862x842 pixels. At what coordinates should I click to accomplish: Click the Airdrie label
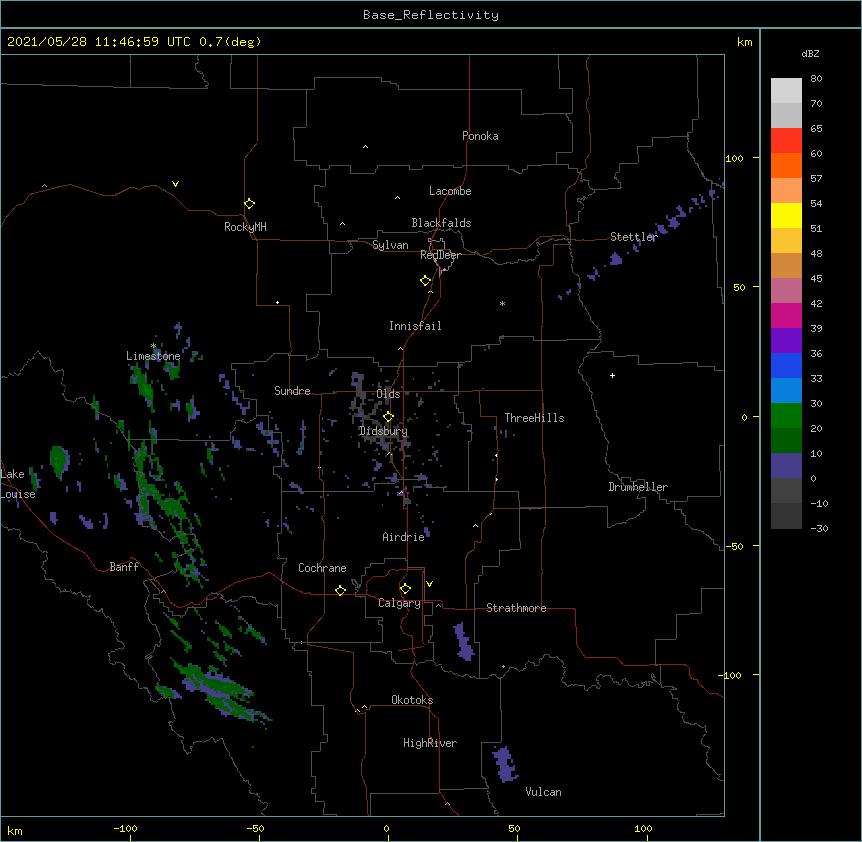coord(404,537)
